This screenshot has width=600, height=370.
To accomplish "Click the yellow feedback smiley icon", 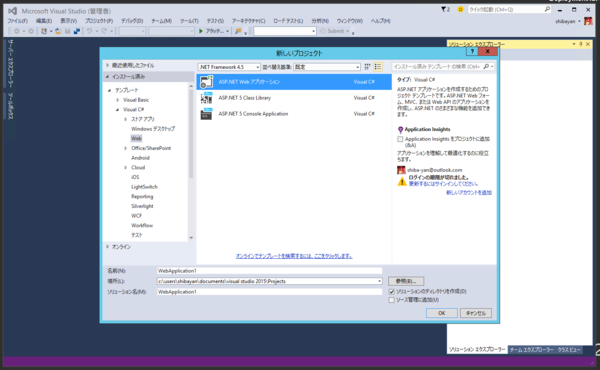I will pos(460,9).
